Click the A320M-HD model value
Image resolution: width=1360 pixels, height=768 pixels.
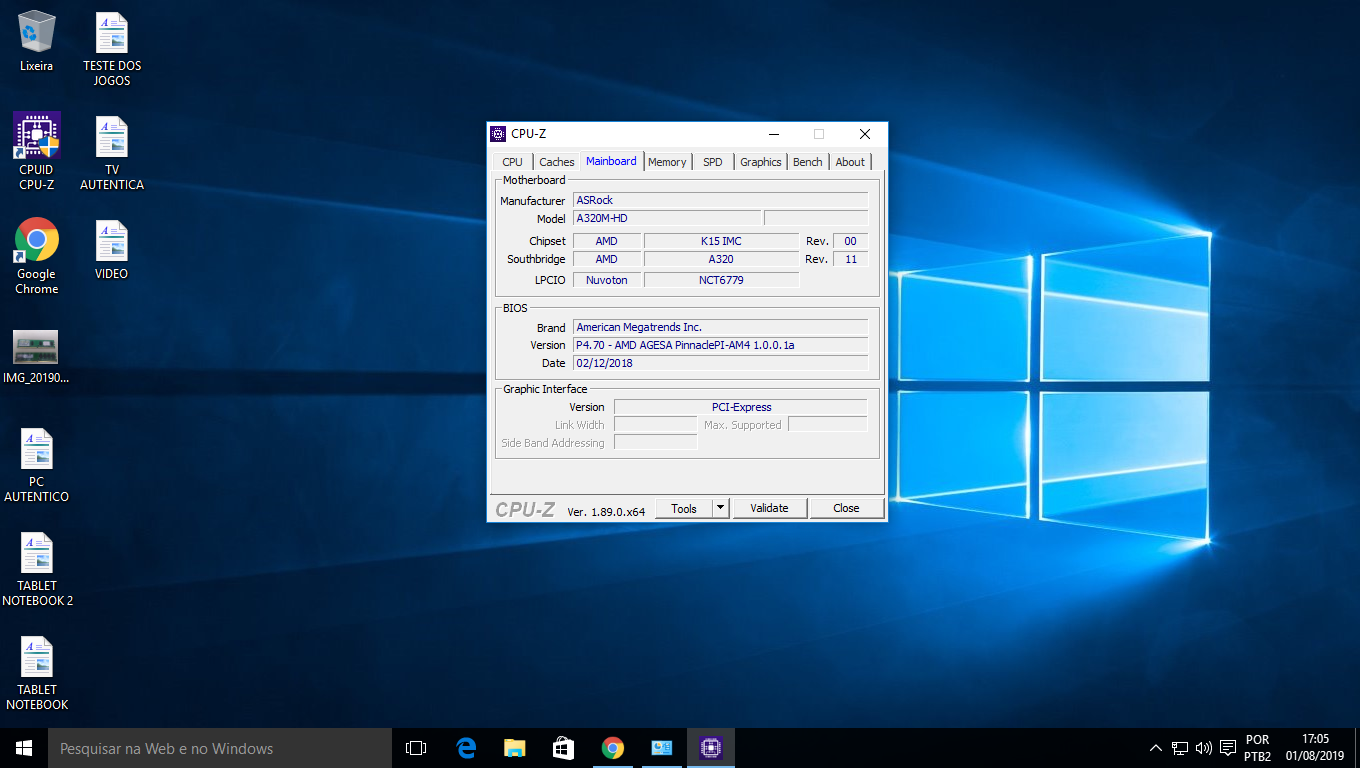[666, 218]
